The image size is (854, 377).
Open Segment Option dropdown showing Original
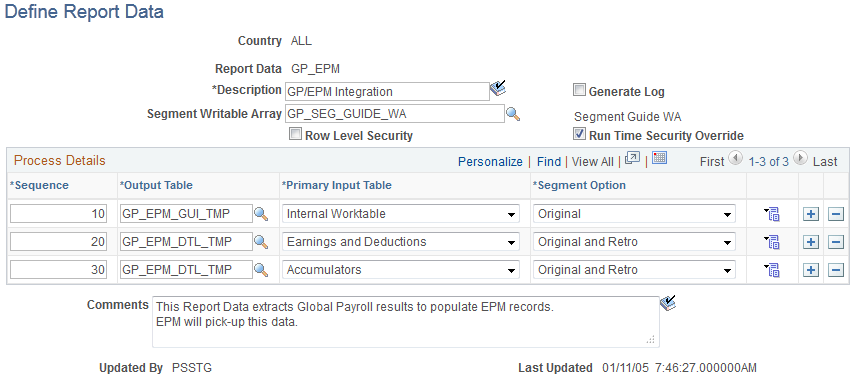(635, 214)
